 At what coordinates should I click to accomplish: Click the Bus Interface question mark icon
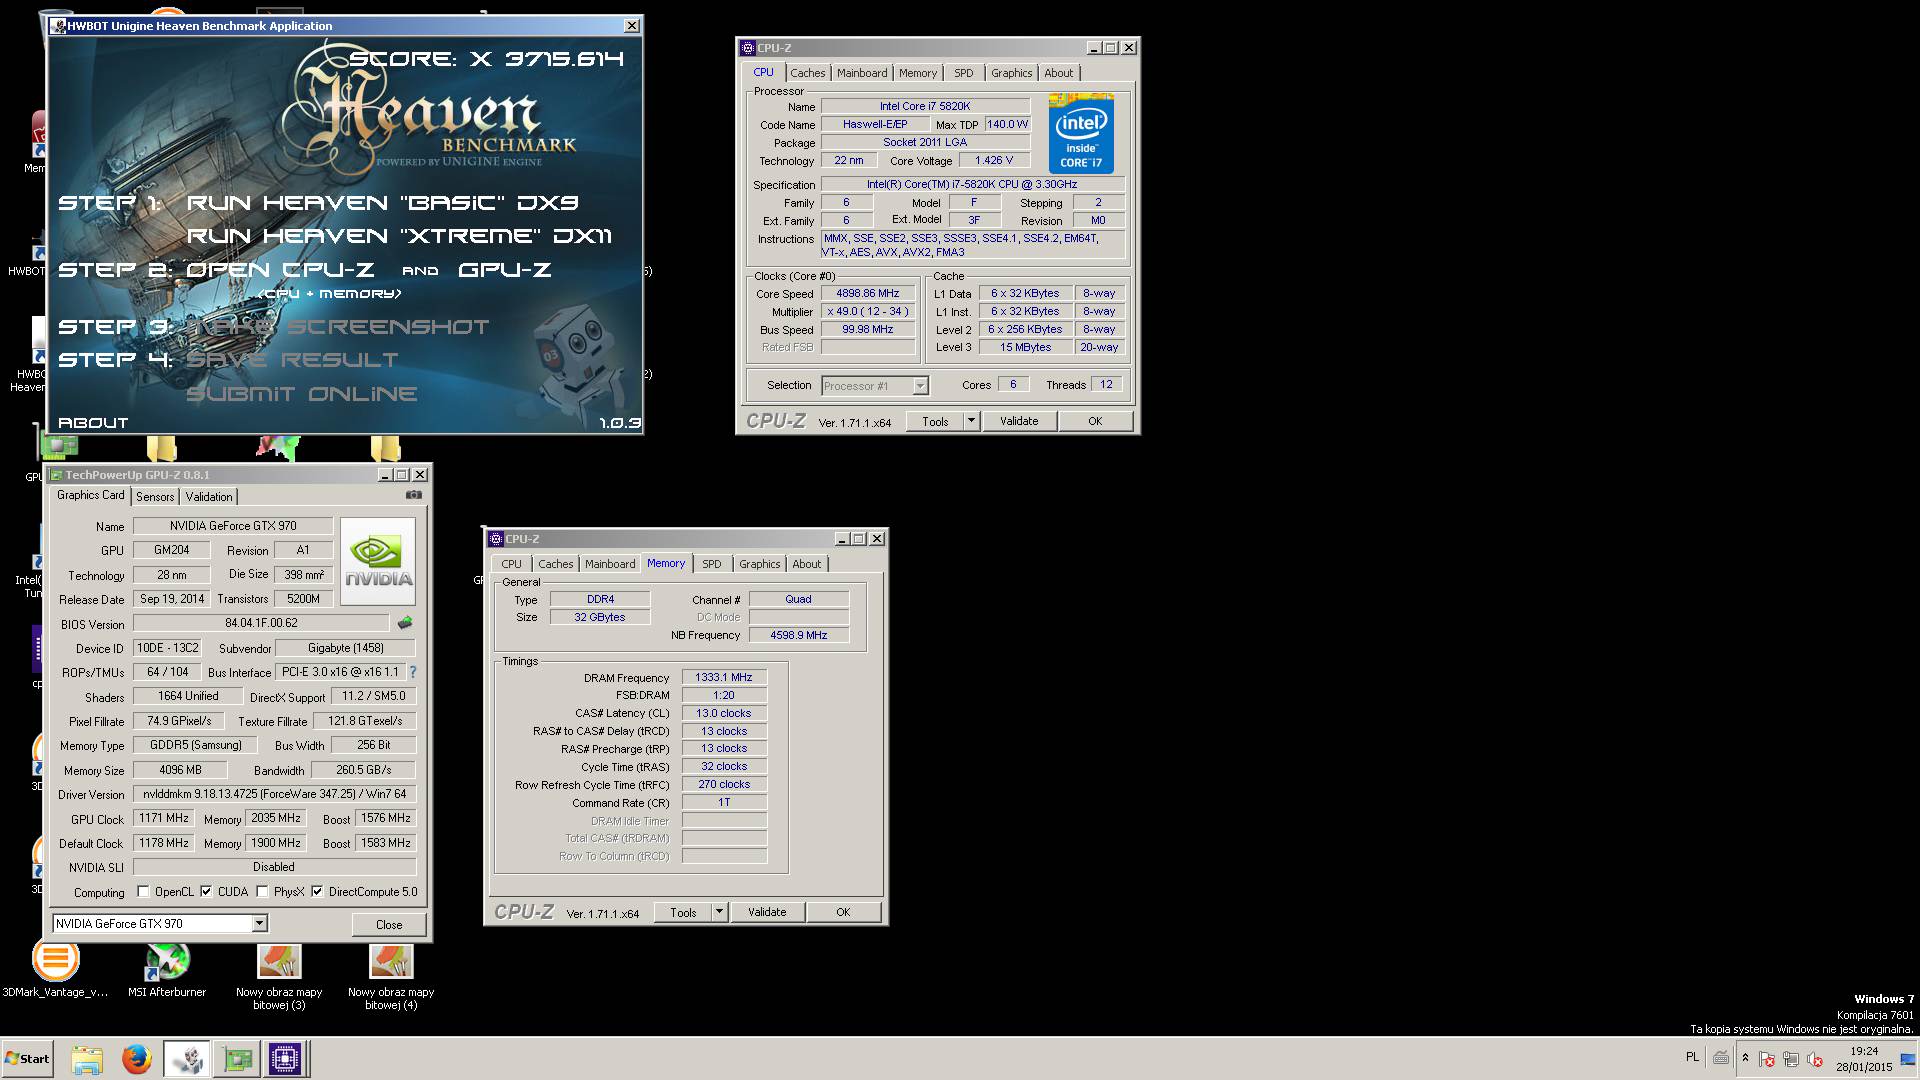[412, 672]
